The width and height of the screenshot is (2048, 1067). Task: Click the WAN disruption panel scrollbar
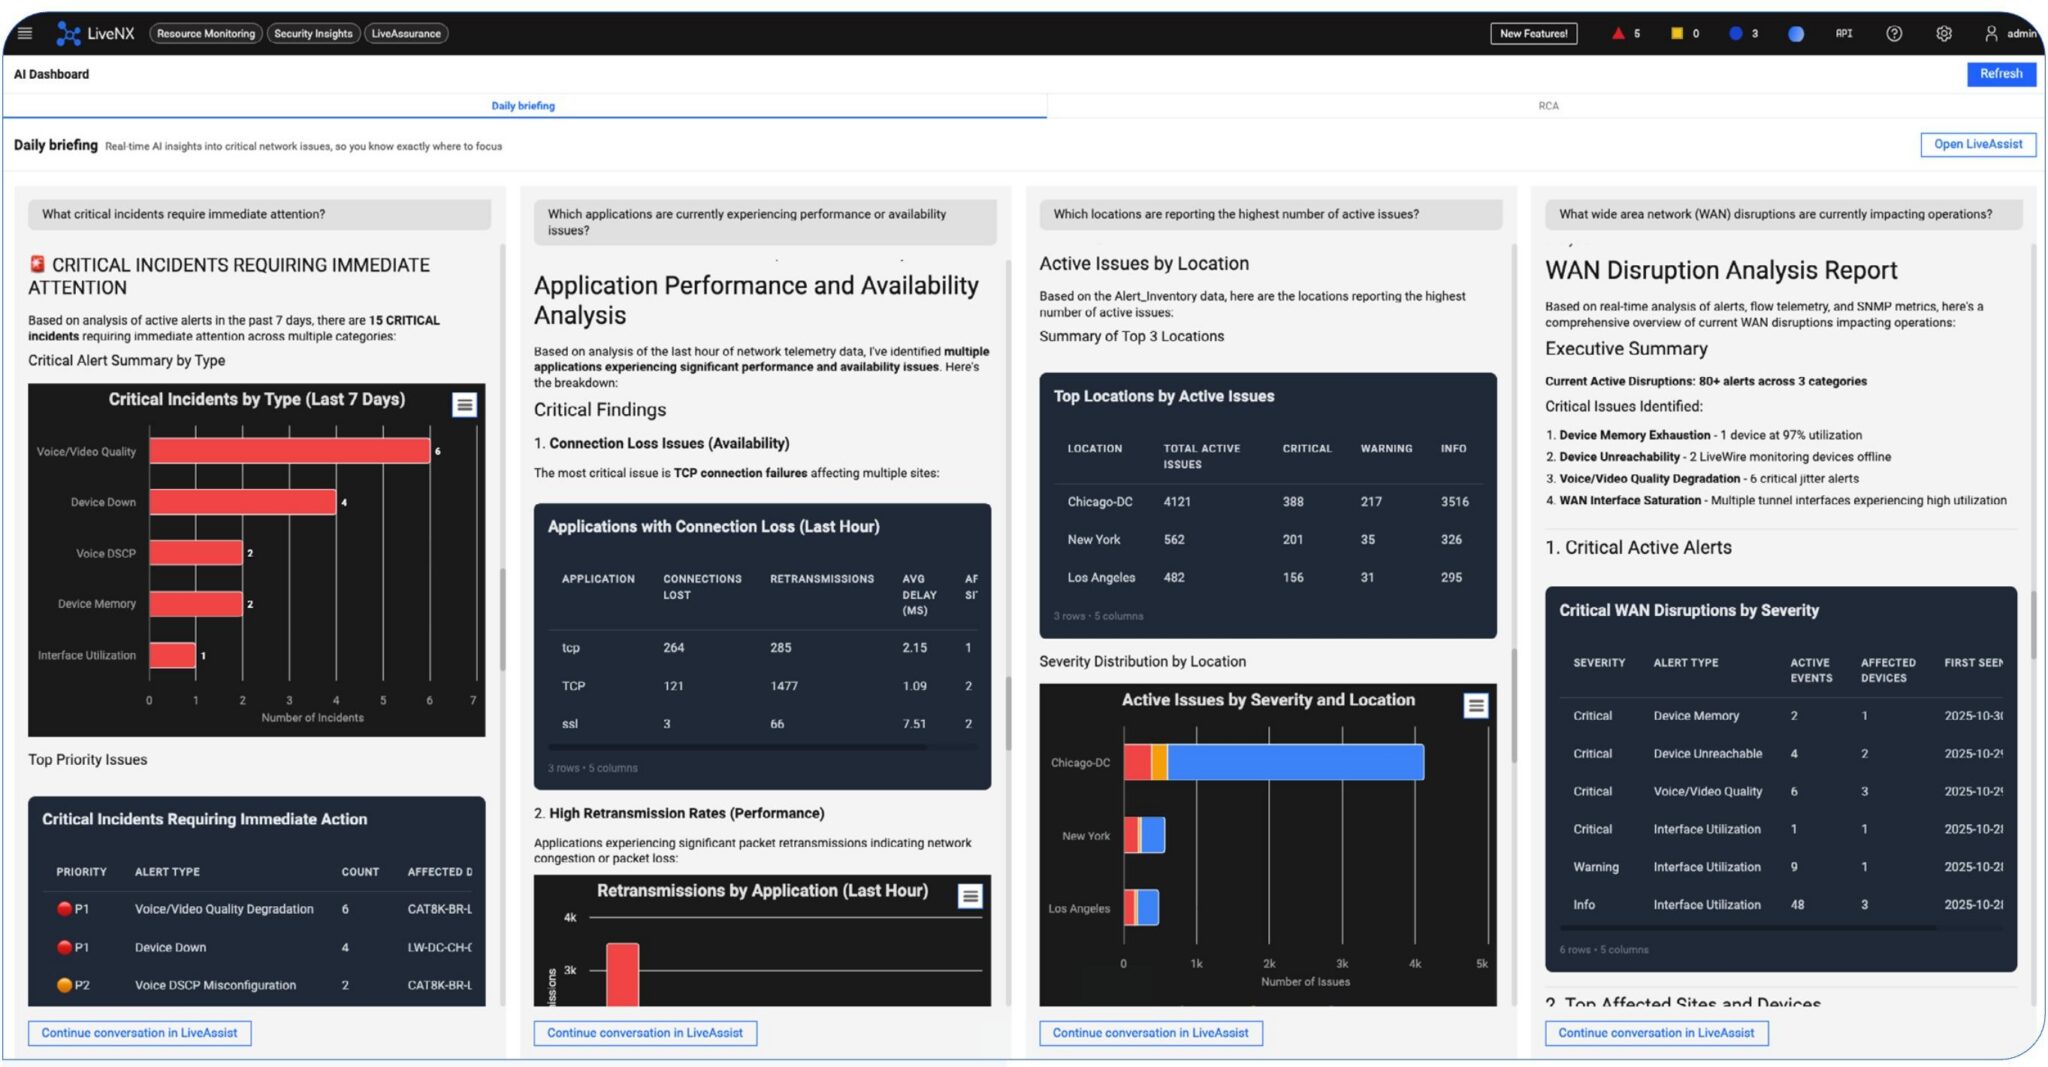2033,625
